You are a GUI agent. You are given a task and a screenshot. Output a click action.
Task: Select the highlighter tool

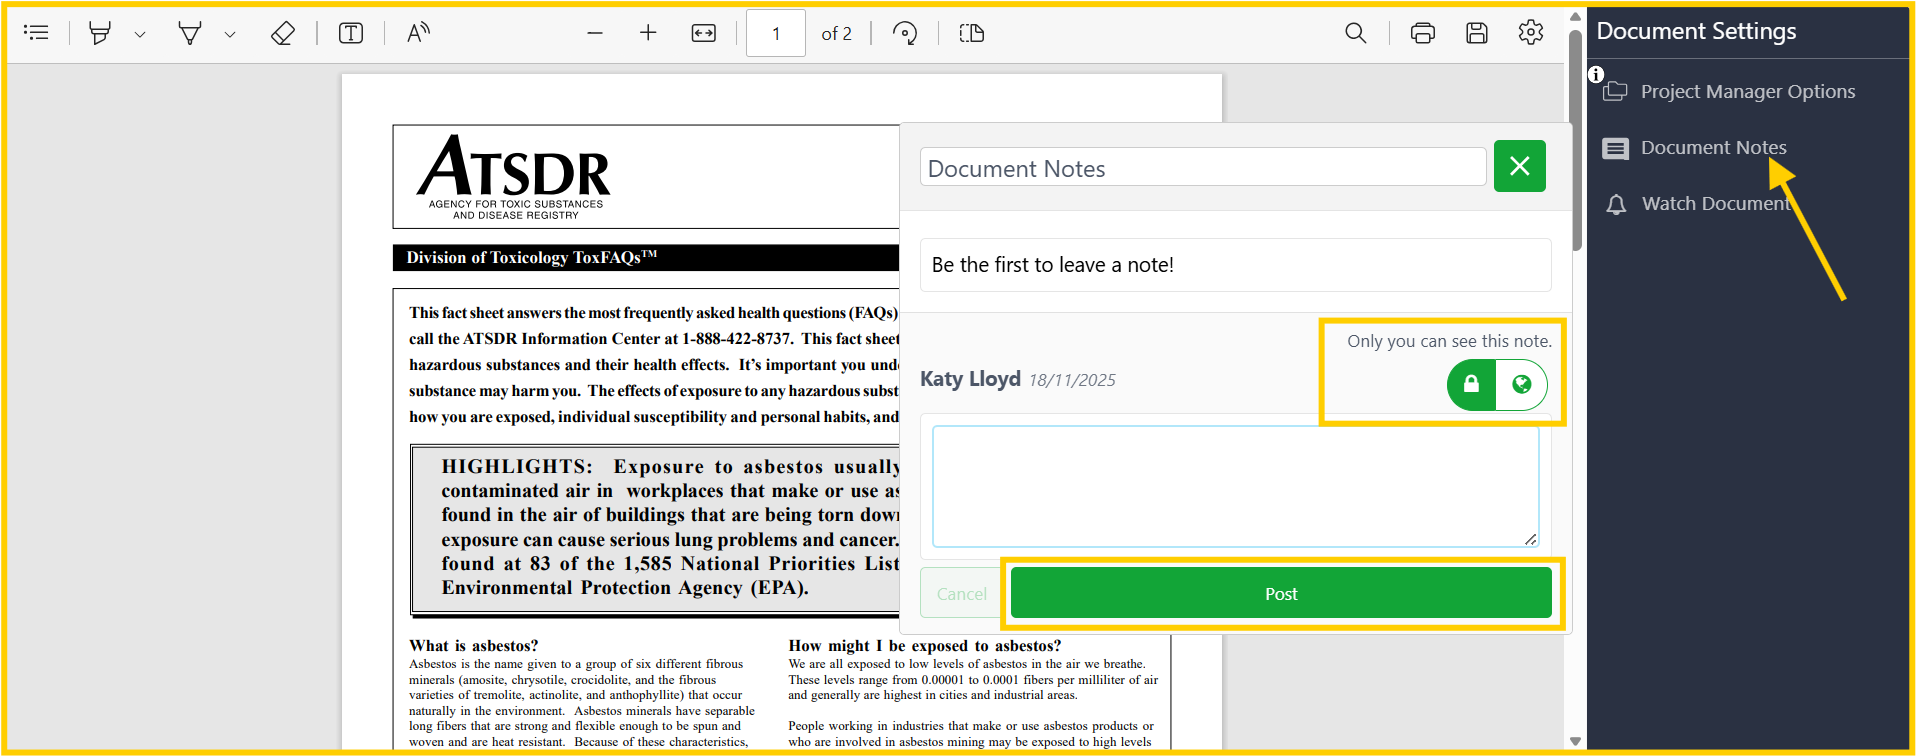pyautogui.click(x=100, y=33)
